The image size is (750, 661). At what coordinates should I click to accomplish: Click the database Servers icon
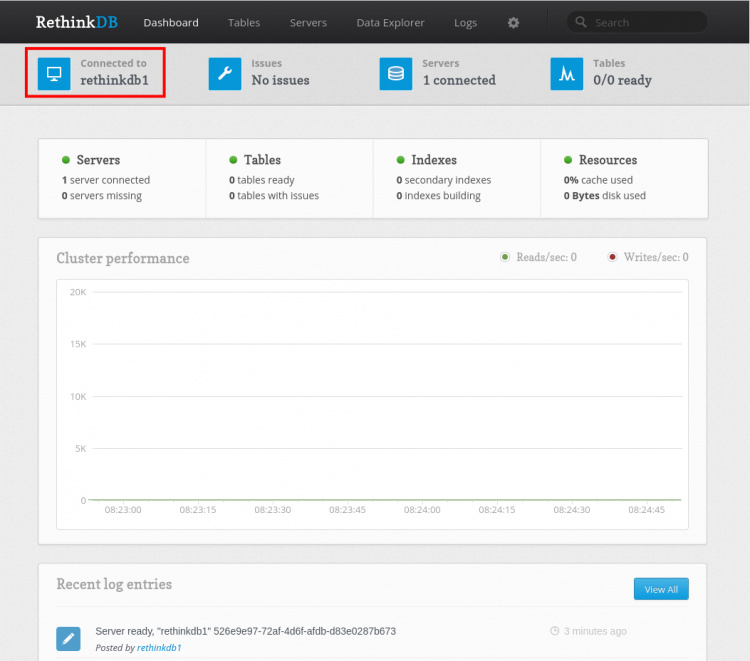(396, 73)
